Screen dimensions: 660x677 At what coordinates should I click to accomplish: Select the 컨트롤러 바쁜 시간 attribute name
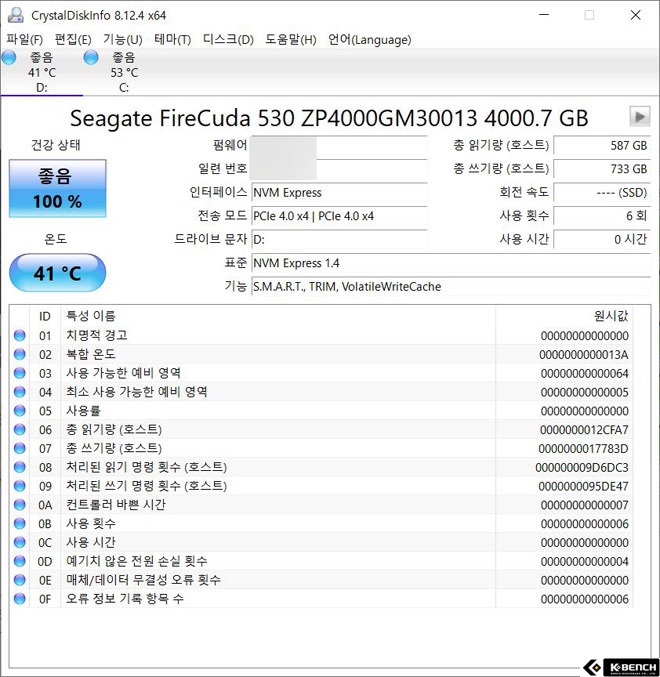pos(116,505)
